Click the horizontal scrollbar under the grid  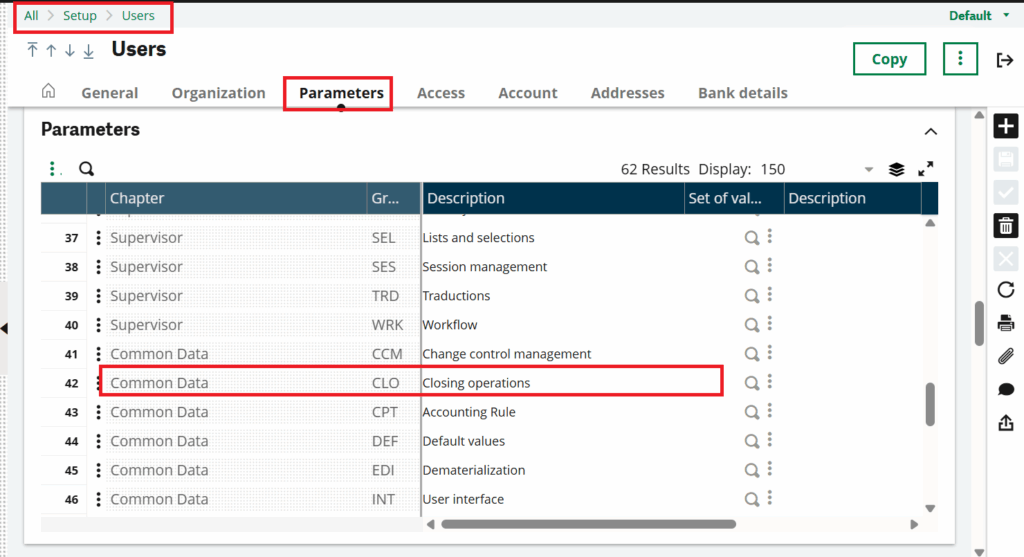(x=588, y=524)
